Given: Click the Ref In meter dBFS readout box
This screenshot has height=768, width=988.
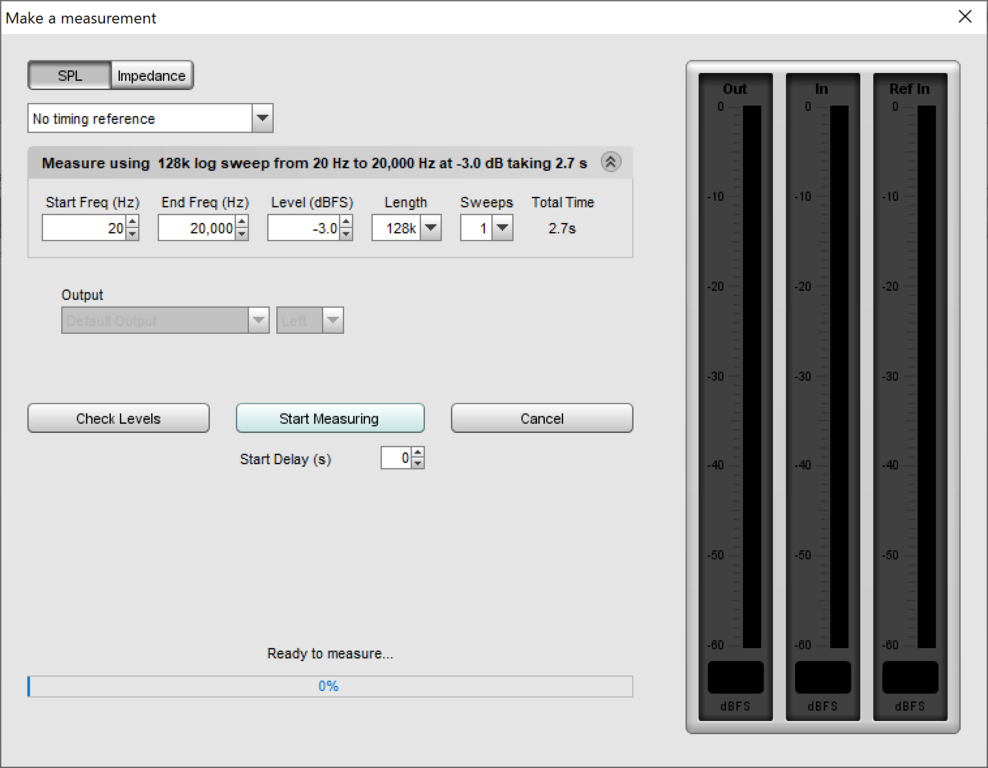Looking at the screenshot, I should click(x=910, y=677).
